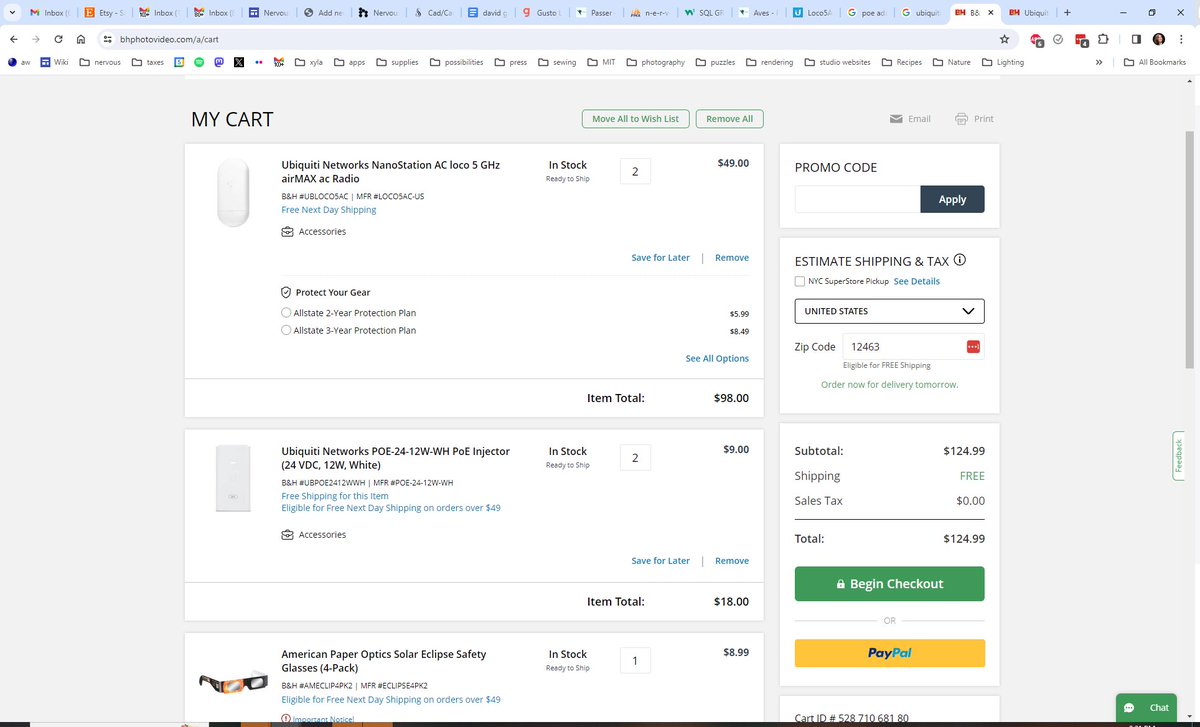Check the NYC SuperStore Pickup box

click(800, 281)
